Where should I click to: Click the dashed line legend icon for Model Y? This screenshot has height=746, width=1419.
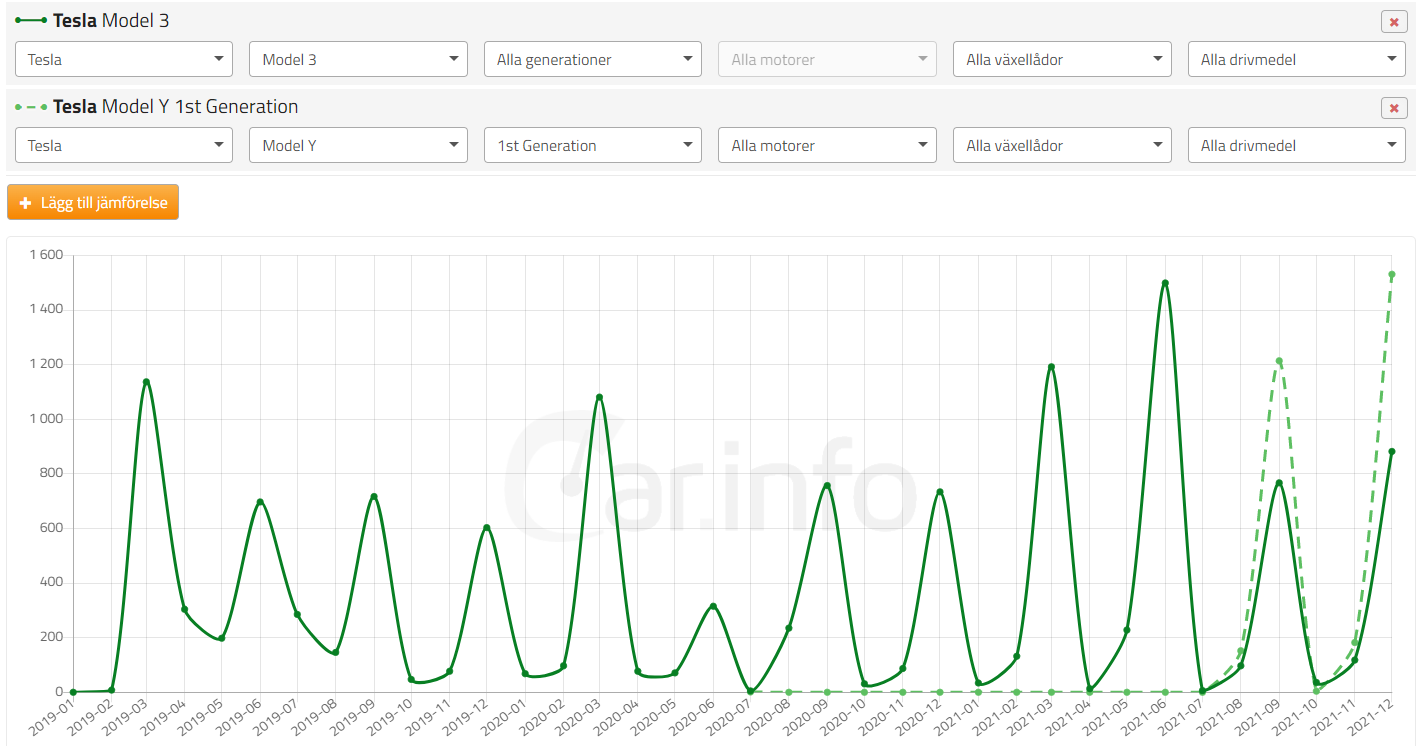click(x=31, y=106)
